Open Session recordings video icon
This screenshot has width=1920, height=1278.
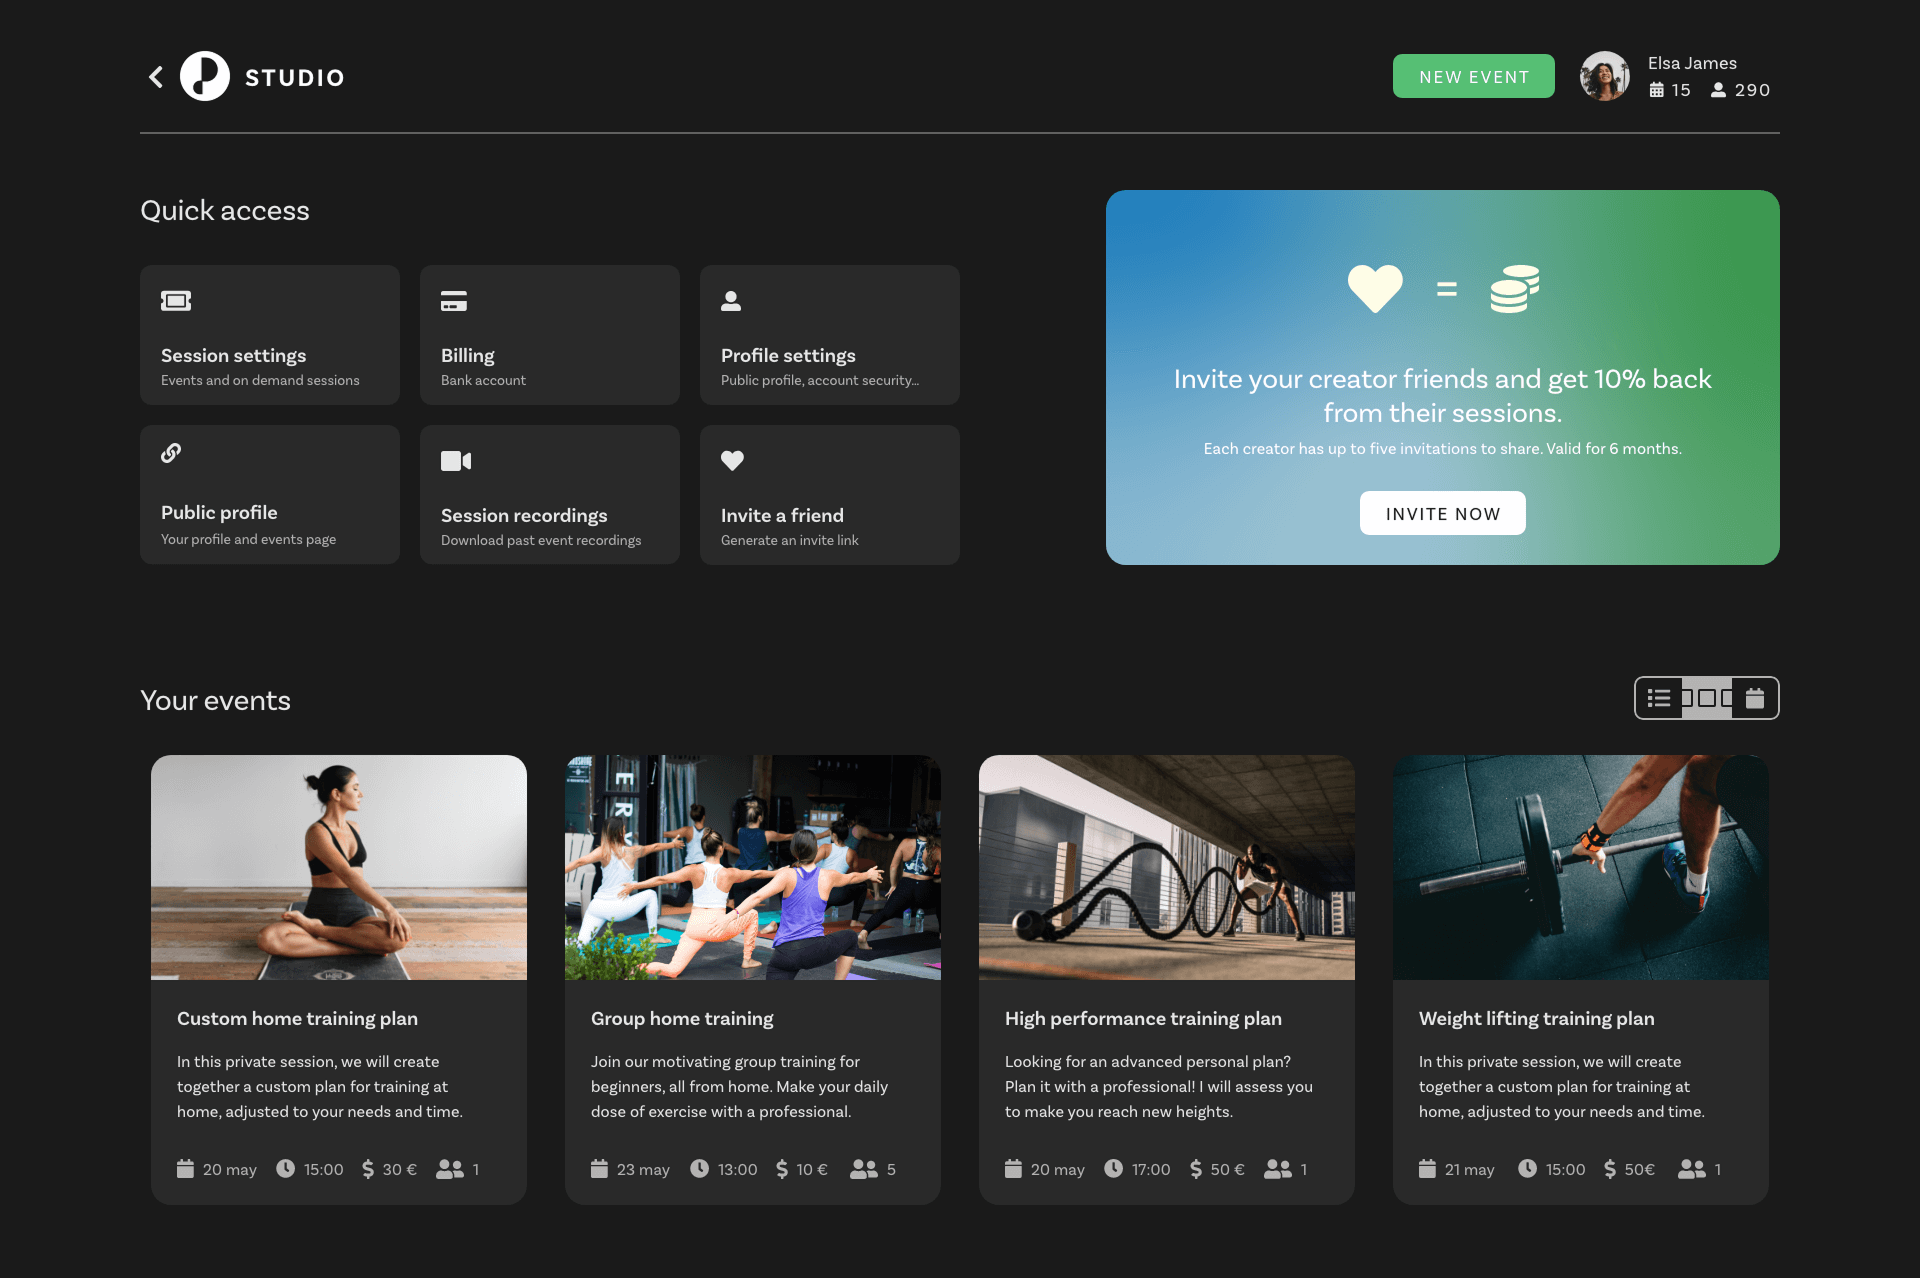point(456,460)
